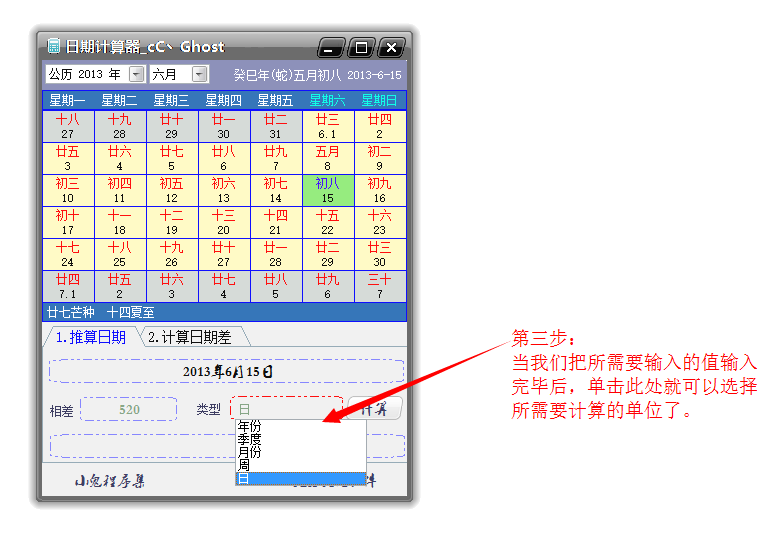Click the 计算 button
The image size is (771, 544).
point(375,408)
